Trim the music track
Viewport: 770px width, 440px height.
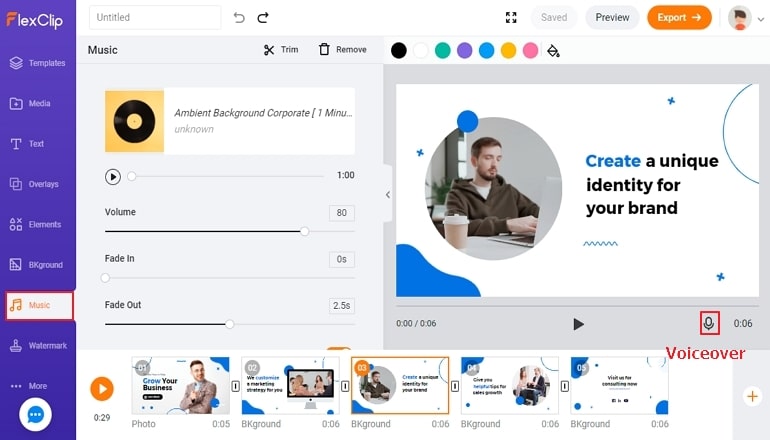point(281,50)
